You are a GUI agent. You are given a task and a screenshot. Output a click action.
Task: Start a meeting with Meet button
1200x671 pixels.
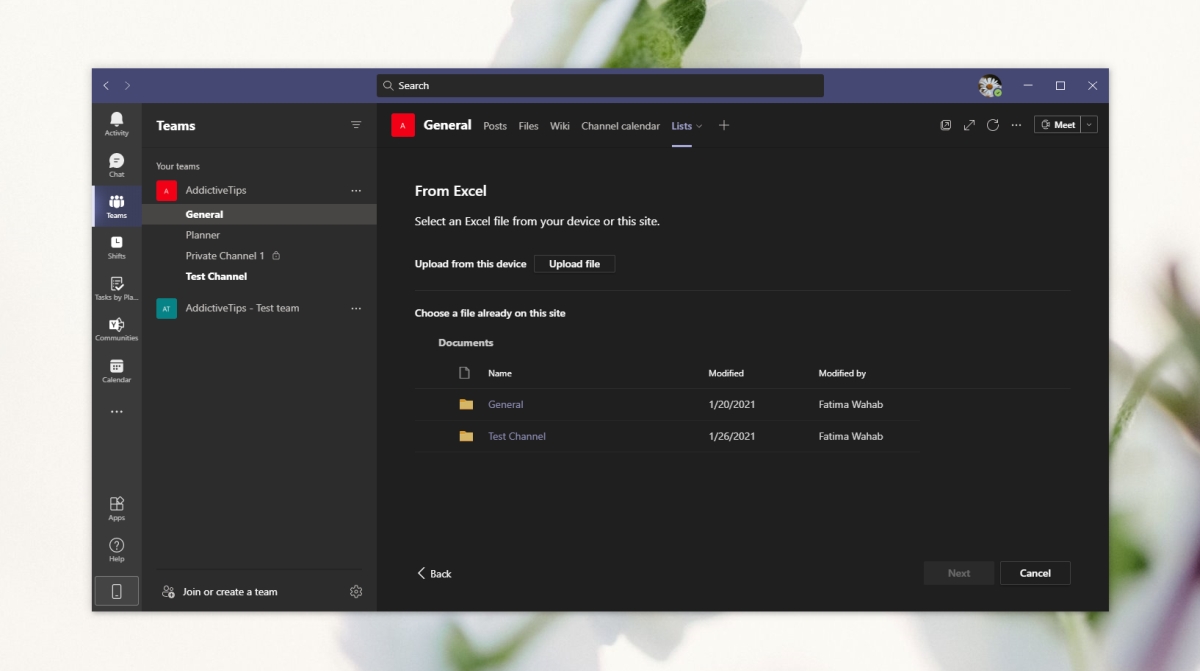[1058, 125]
